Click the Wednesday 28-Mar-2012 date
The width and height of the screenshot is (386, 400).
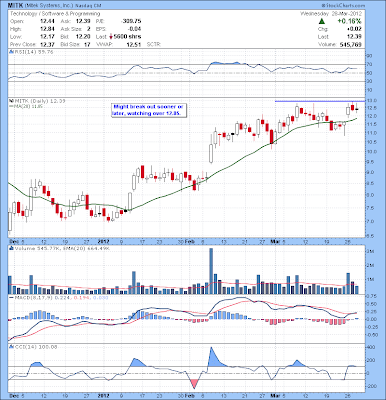click(x=331, y=14)
